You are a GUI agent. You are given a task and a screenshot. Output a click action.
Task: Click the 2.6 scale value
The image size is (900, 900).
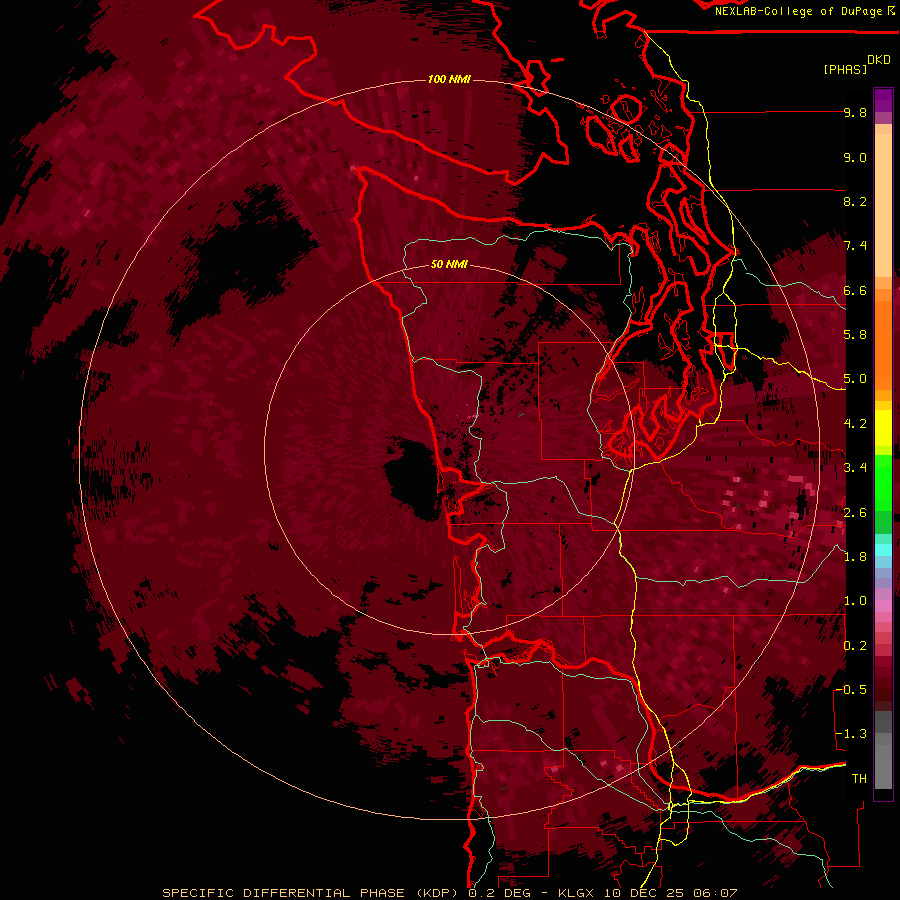855,512
